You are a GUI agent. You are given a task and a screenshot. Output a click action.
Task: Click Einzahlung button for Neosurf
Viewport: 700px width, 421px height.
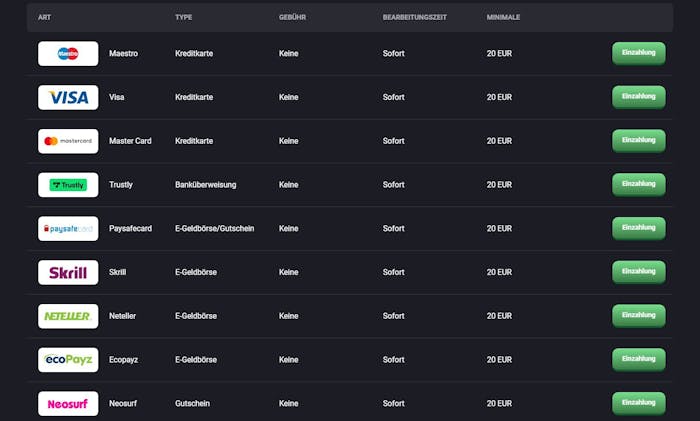638,403
